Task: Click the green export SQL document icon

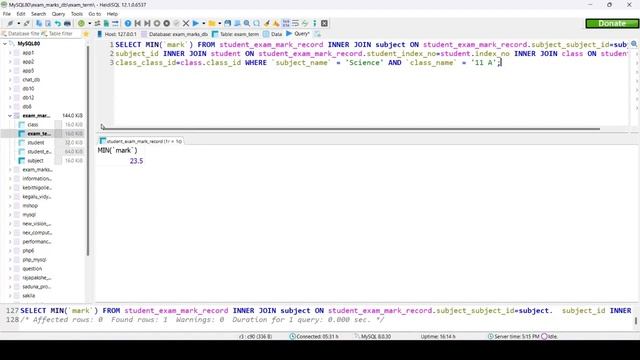Action: [106, 23]
